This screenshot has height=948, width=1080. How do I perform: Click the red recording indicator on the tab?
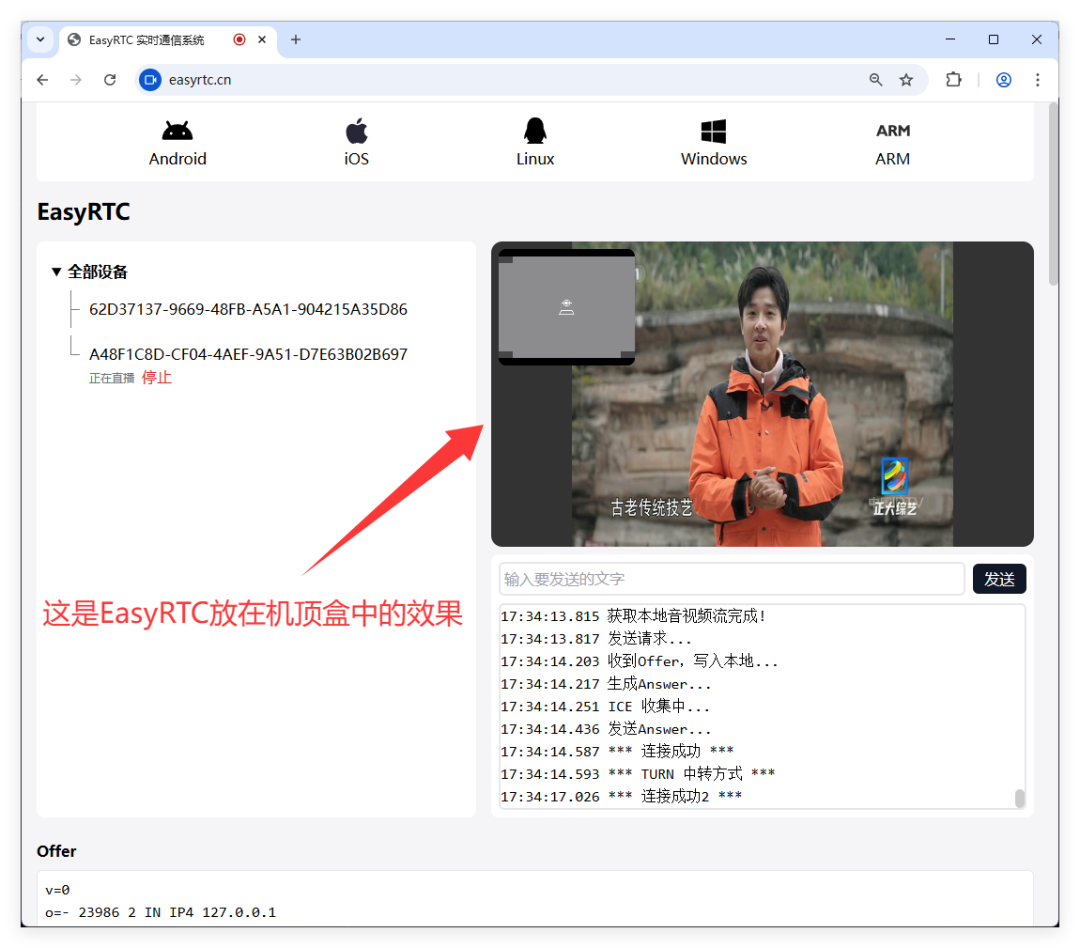[x=239, y=39]
